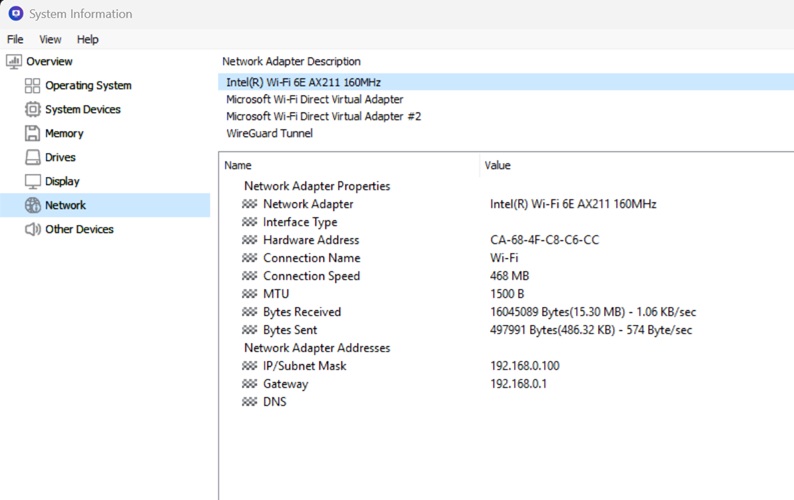Open the File menu
794x500 pixels.
[x=15, y=39]
